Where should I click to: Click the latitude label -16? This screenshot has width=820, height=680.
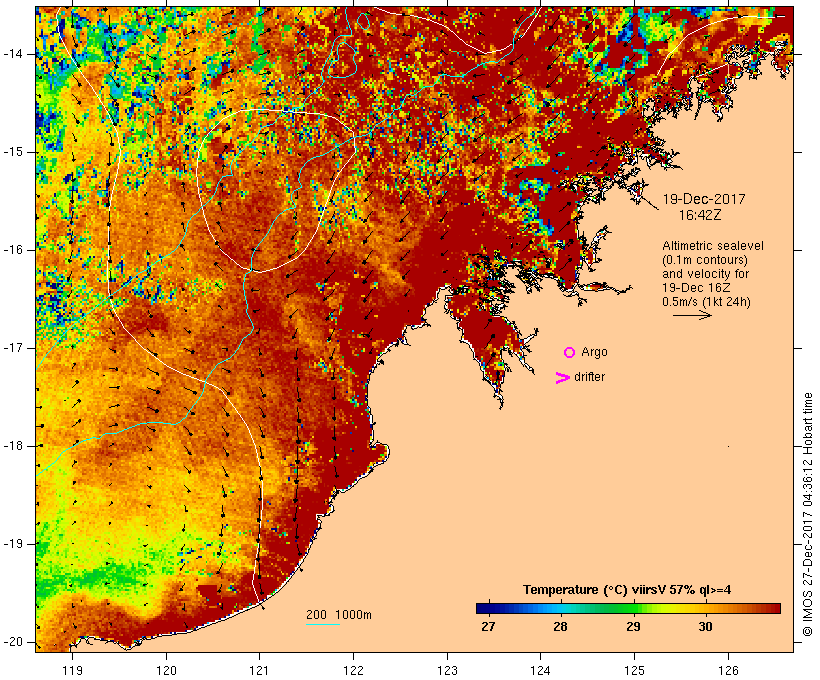pos(13,250)
